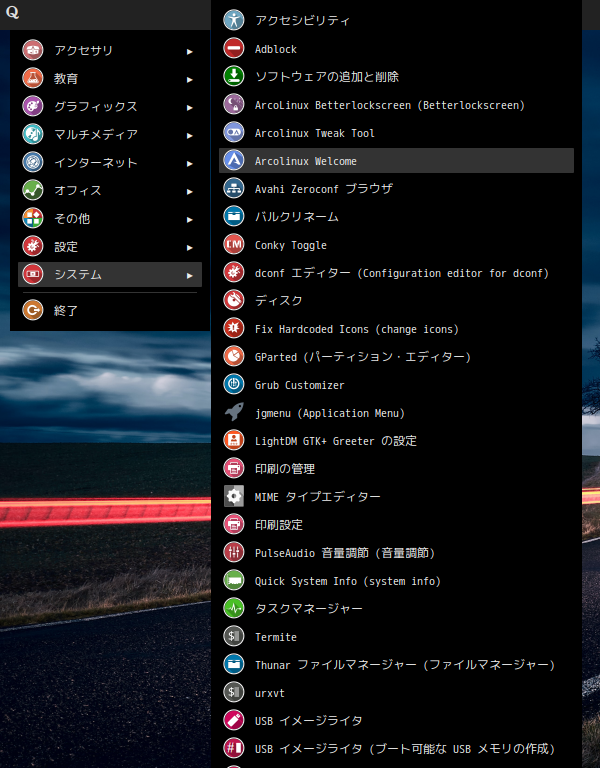Expand the 教育 submenu arrow
This screenshot has height=768, width=600.
[190, 79]
